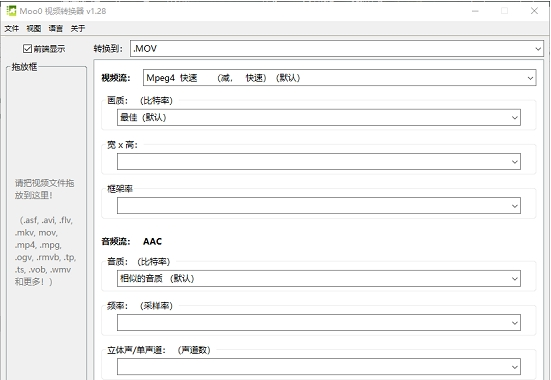Open the 立体声/单声道 dropdown
This screenshot has width=551, height=380.
coord(319,367)
